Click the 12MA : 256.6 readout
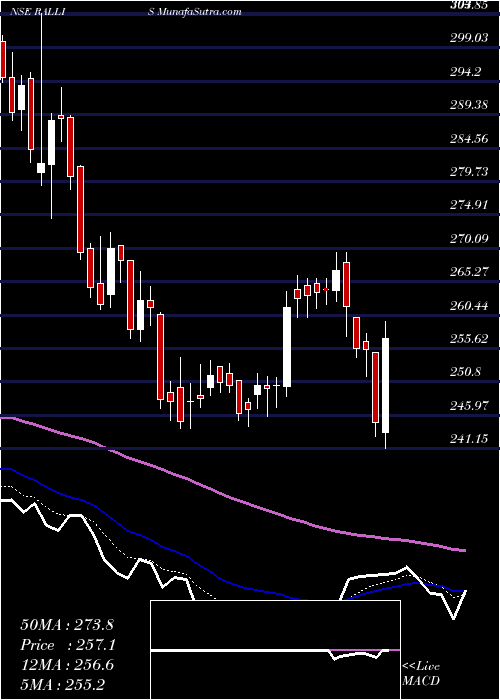Viewport: 500px width, 700px height. (67, 665)
